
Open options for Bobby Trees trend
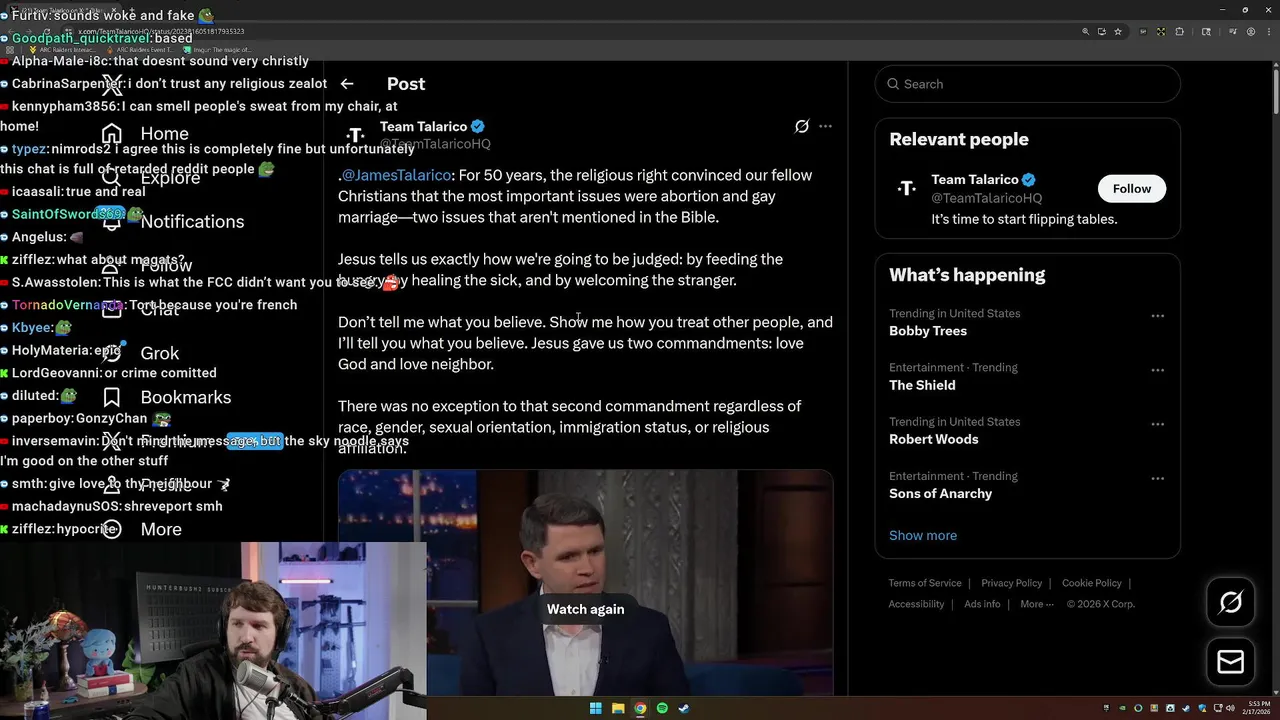pyautogui.click(x=1157, y=316)
